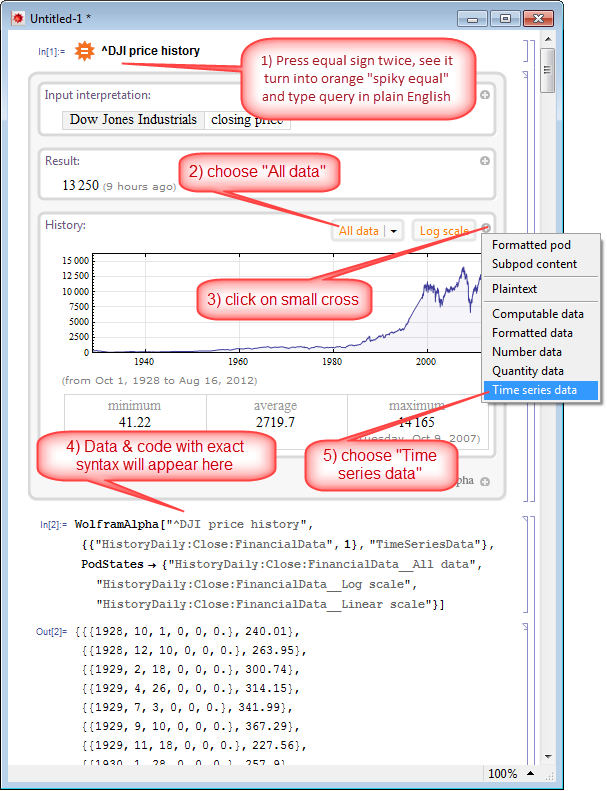This screenshot has height=791, width=607.
Task: Click PodStates in the In[2] code
Action: [113, 564]
